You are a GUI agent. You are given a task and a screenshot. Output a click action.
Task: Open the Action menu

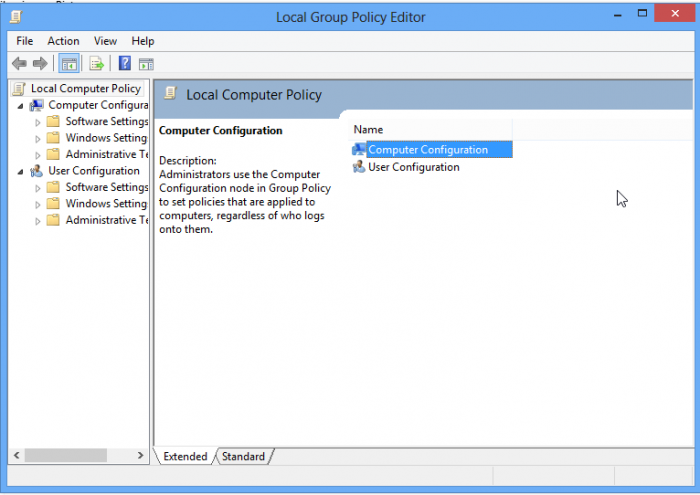(x=63, y=41)
